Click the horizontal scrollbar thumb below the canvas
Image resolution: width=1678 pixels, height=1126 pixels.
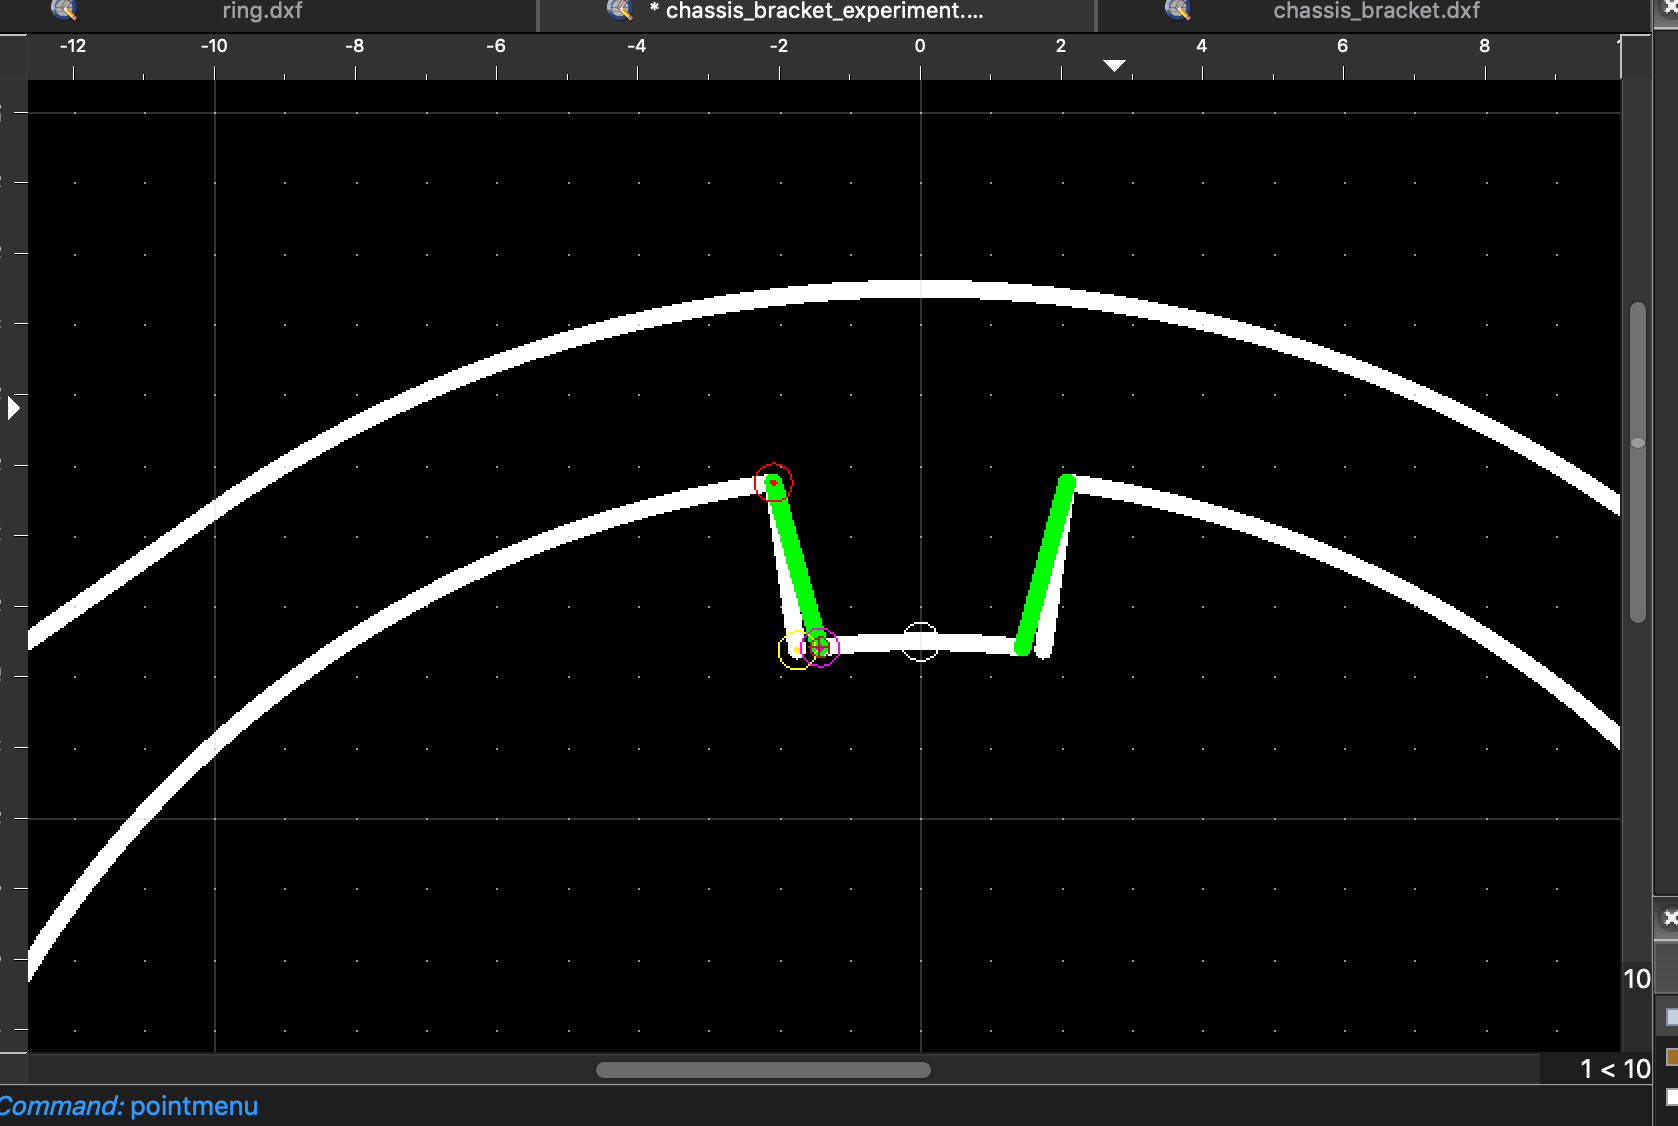point(763,1070)
